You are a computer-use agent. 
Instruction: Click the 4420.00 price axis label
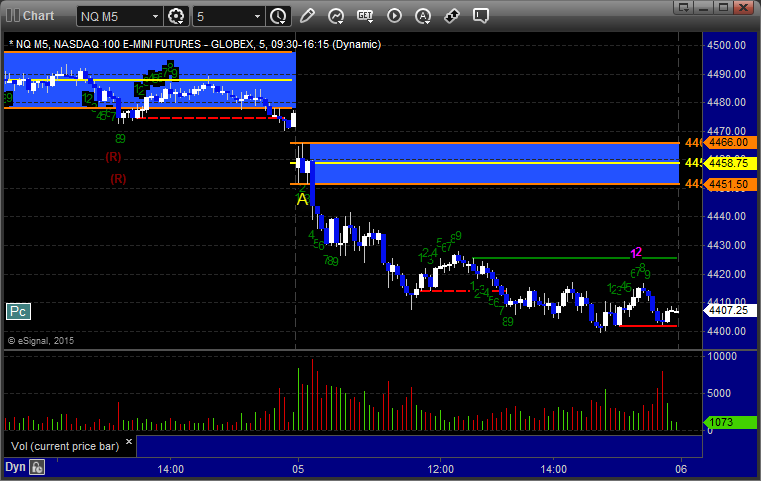click(x=727, y=274)
